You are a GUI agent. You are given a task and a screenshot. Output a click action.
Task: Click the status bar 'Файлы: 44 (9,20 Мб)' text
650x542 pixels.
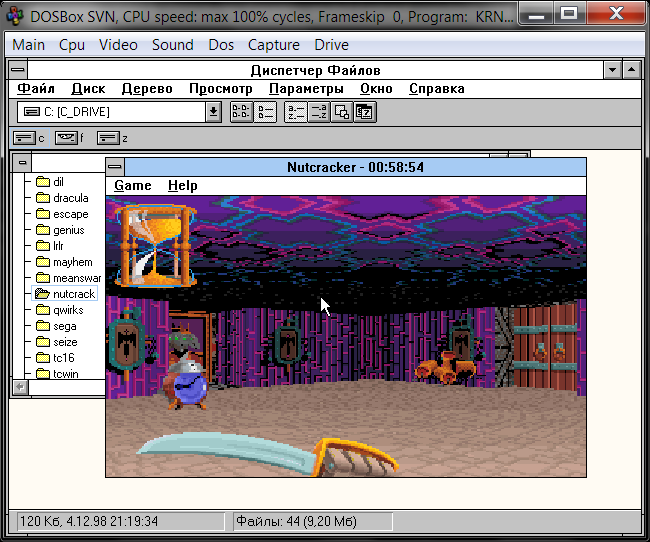coord(296,521)
